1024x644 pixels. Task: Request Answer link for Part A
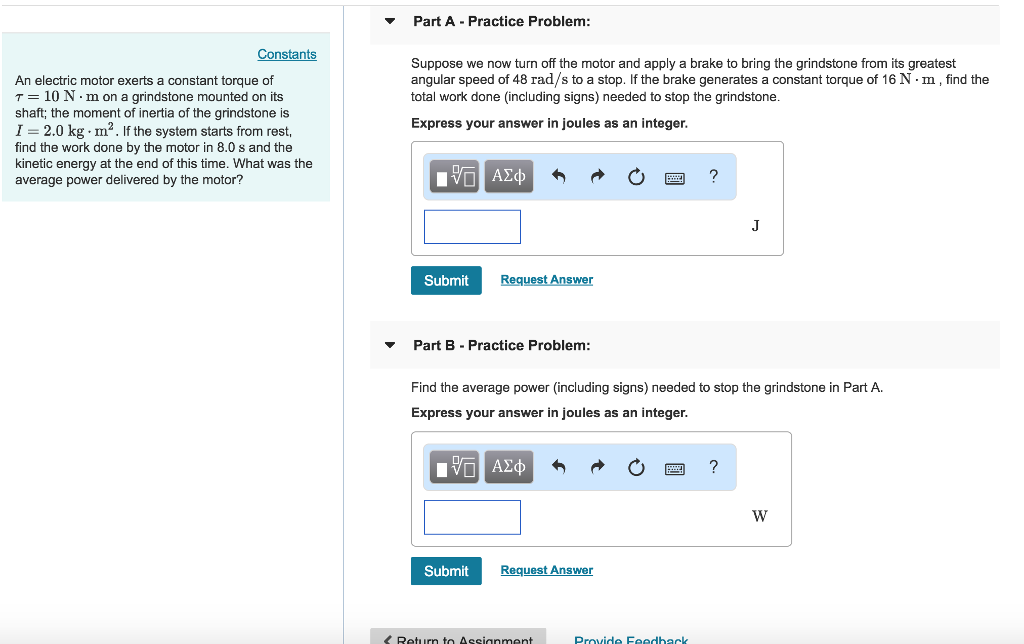[547, 280]
